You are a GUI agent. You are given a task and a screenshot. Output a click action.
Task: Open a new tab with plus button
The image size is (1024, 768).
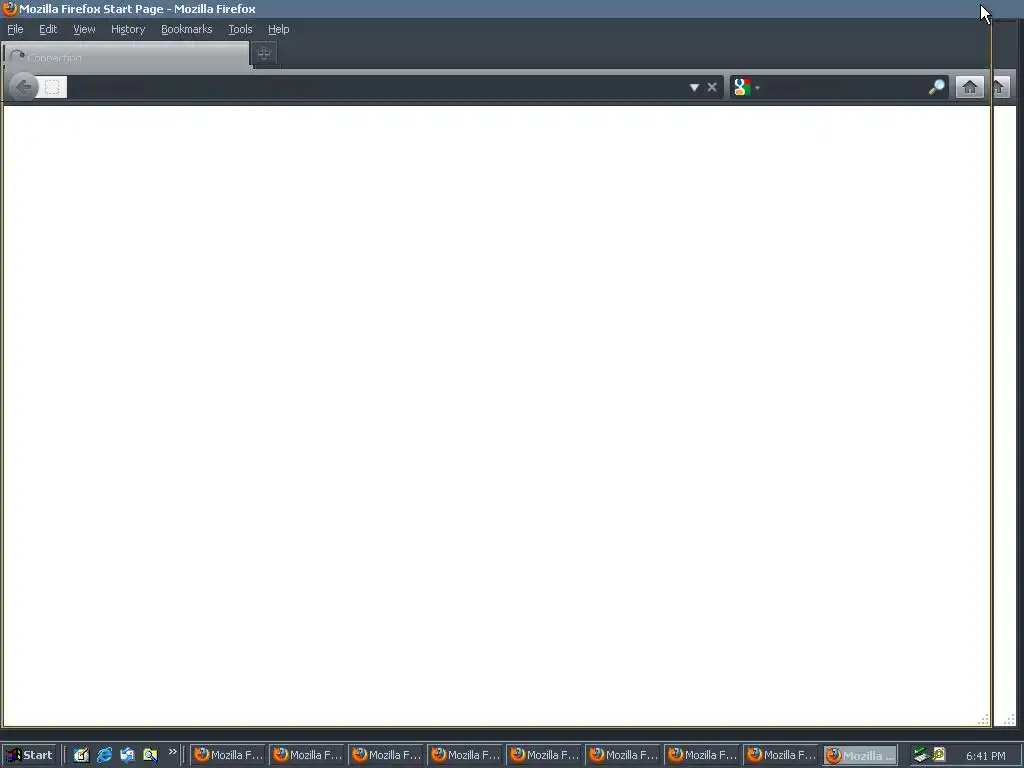tap(264, 54)
